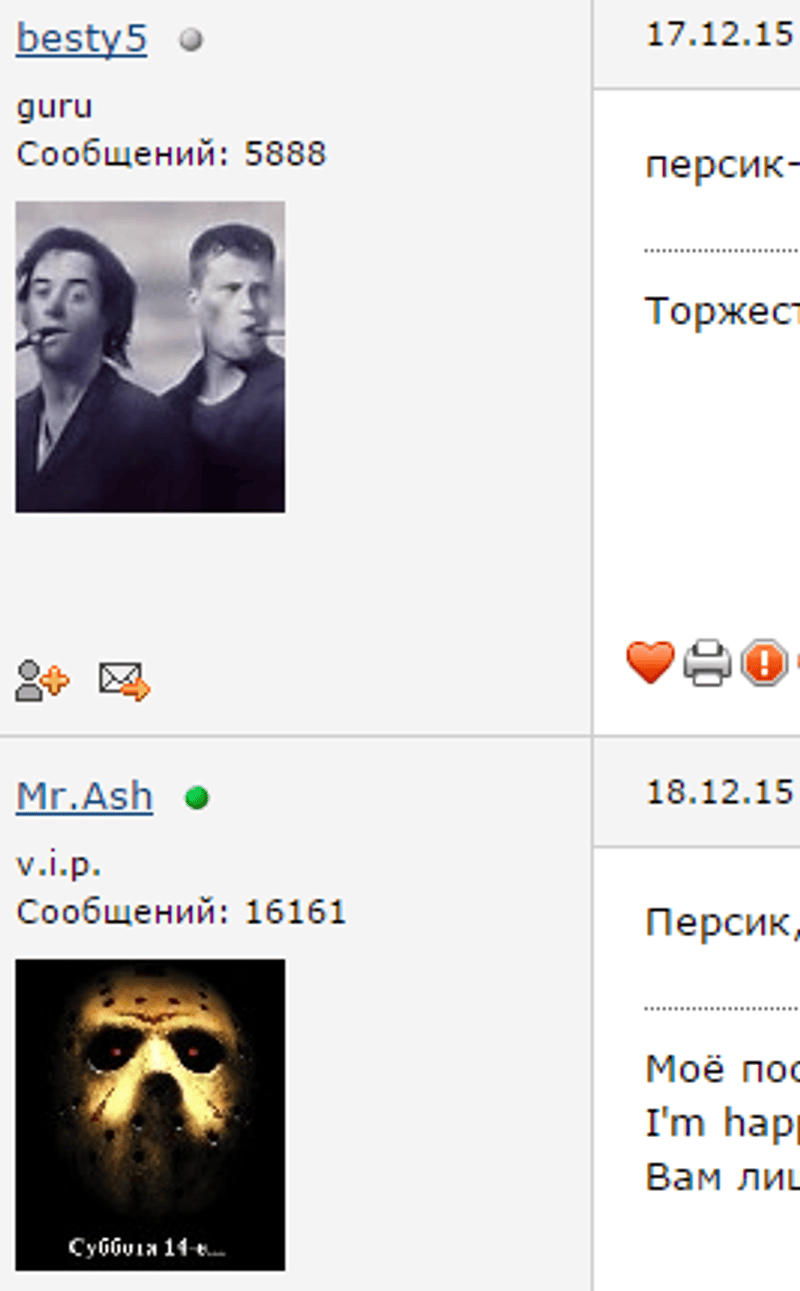Click Mr.Ash's green online status dot

197,798
